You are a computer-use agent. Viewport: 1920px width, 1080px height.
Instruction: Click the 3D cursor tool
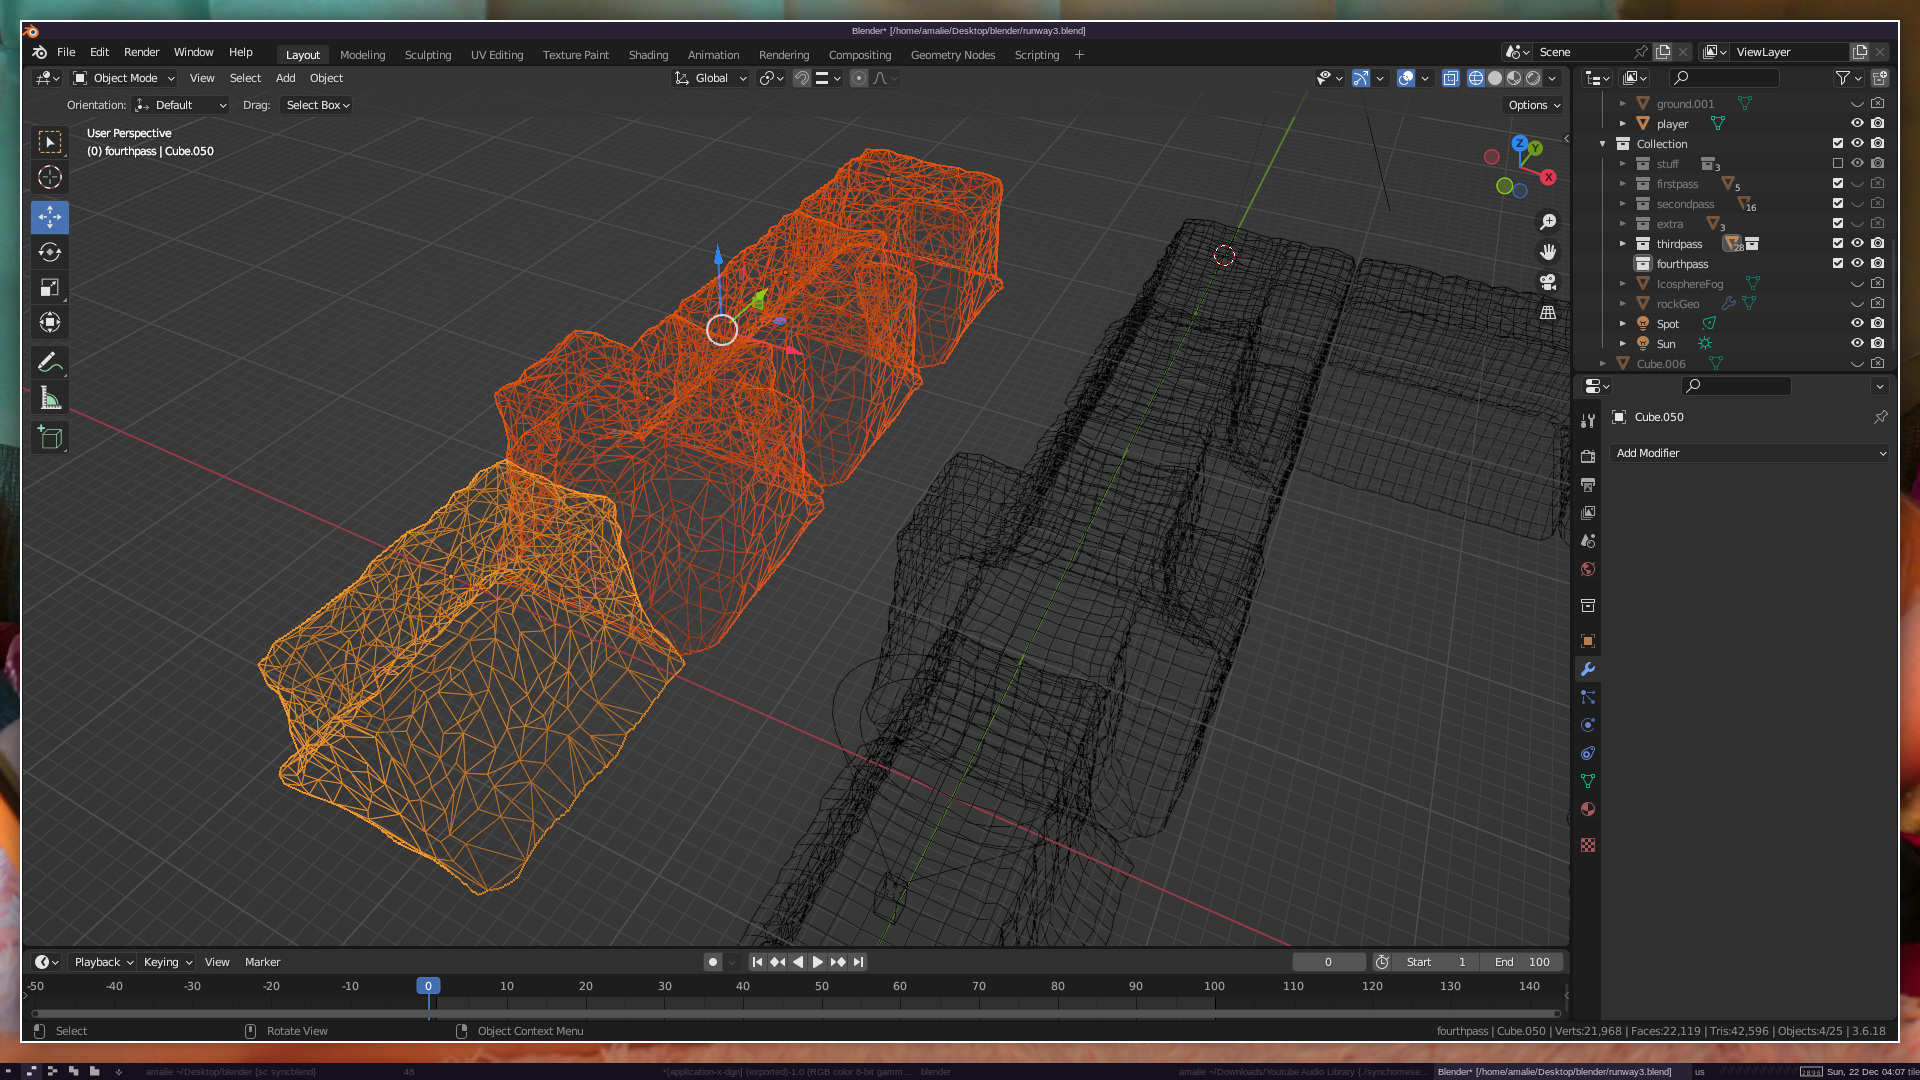pos(50,178)
